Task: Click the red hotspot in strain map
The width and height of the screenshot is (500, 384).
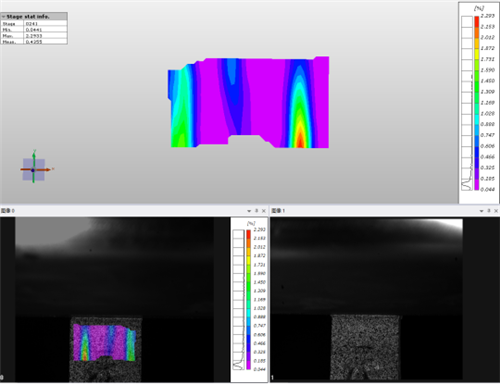Action: pos(300,140)
